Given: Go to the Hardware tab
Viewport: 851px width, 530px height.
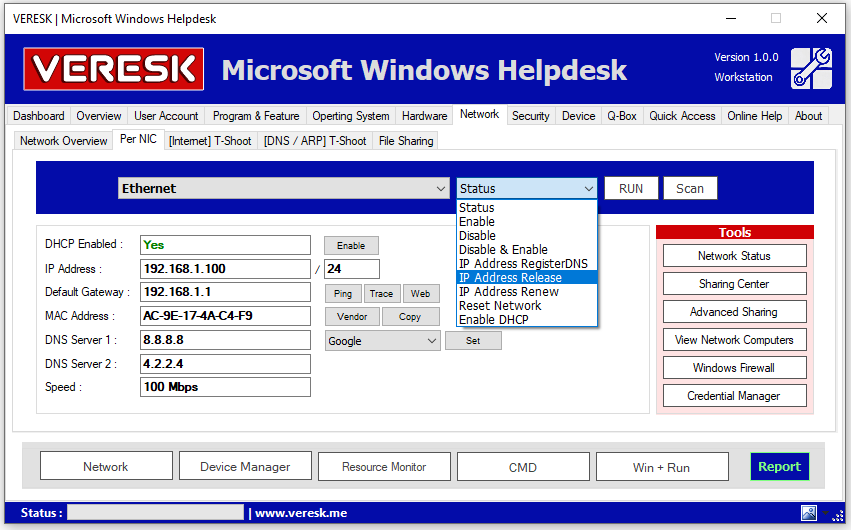Looking at the screenshot, I should [424, 116].
